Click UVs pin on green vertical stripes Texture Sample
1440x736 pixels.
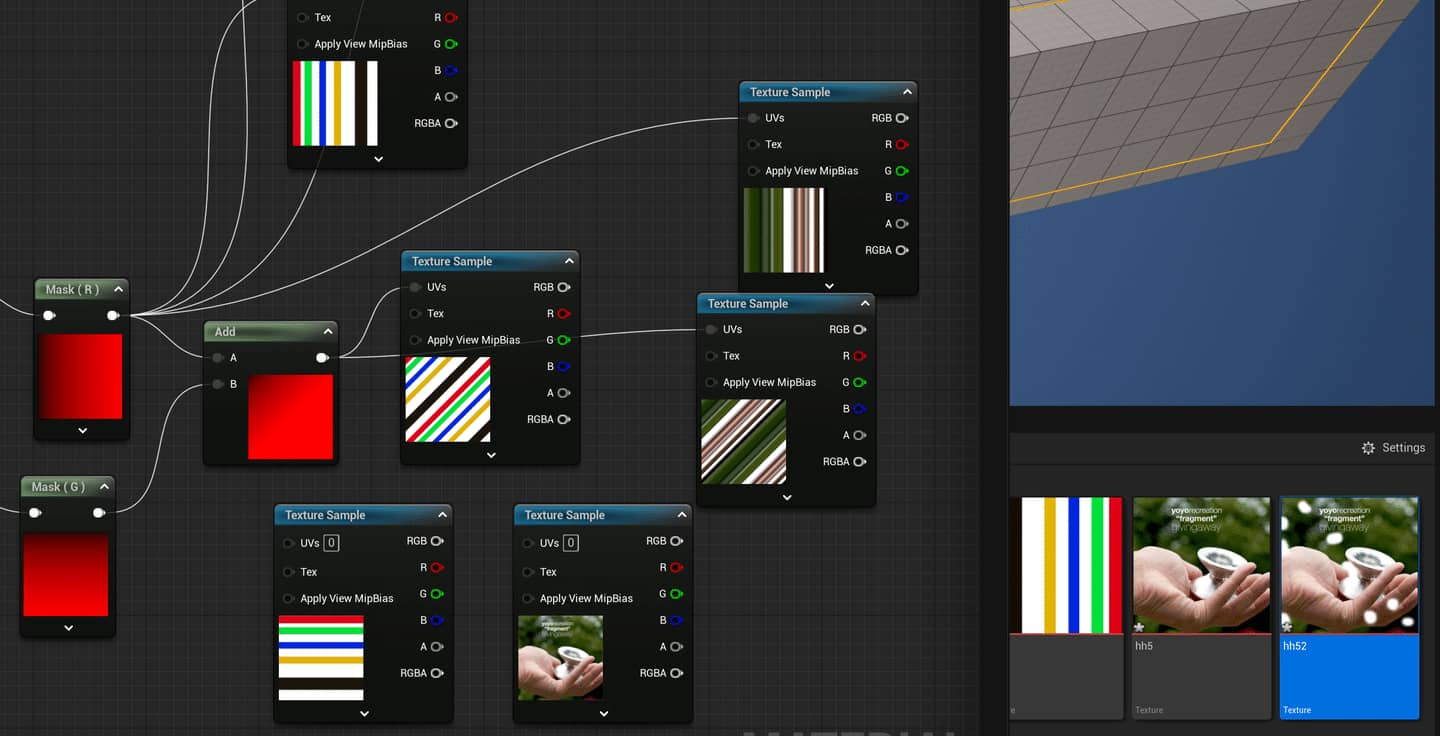tap(753, 118)
